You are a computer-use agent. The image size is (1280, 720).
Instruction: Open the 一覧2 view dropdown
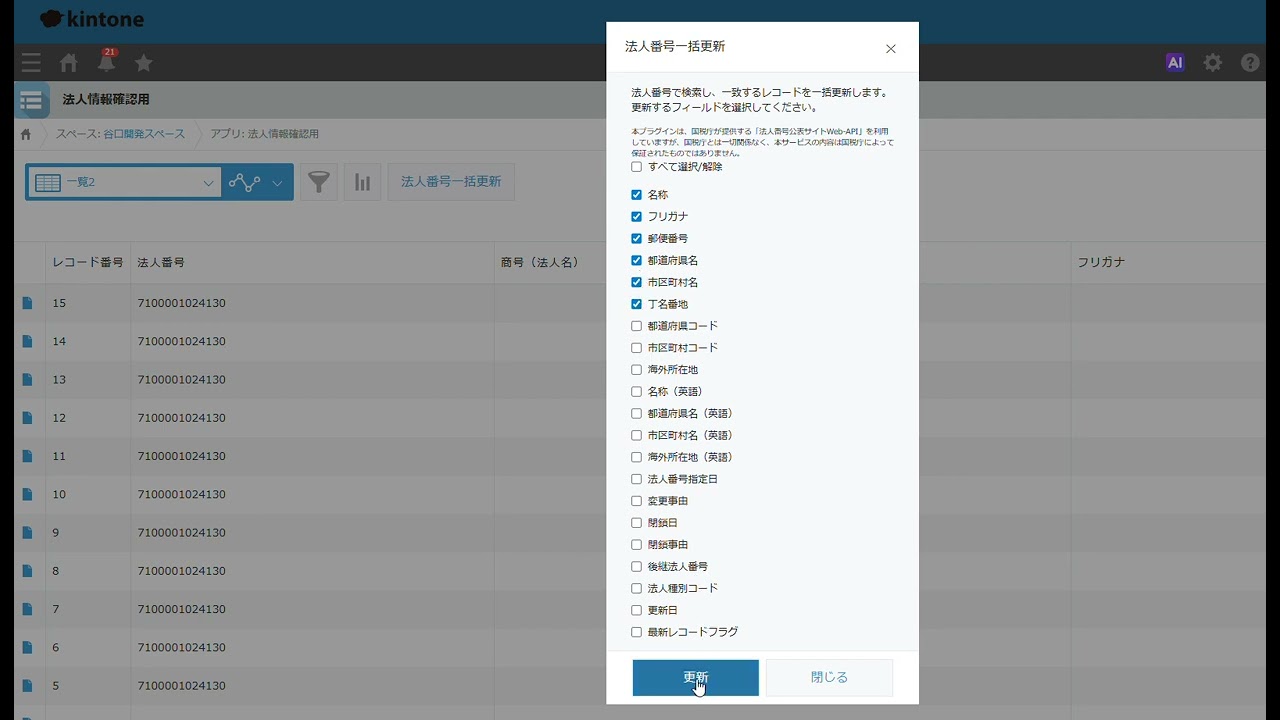coord(124,182)
